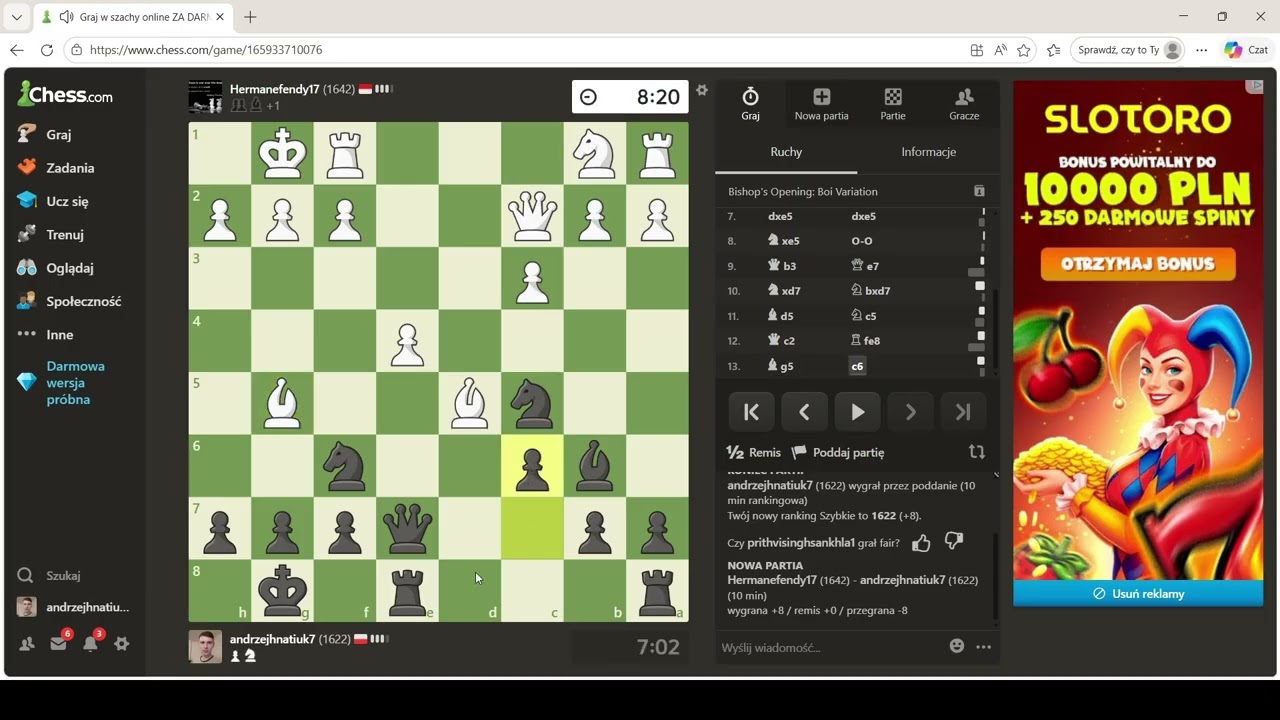
Task: Open browser tab list dropdown
Action: click(x=16, y=17)
